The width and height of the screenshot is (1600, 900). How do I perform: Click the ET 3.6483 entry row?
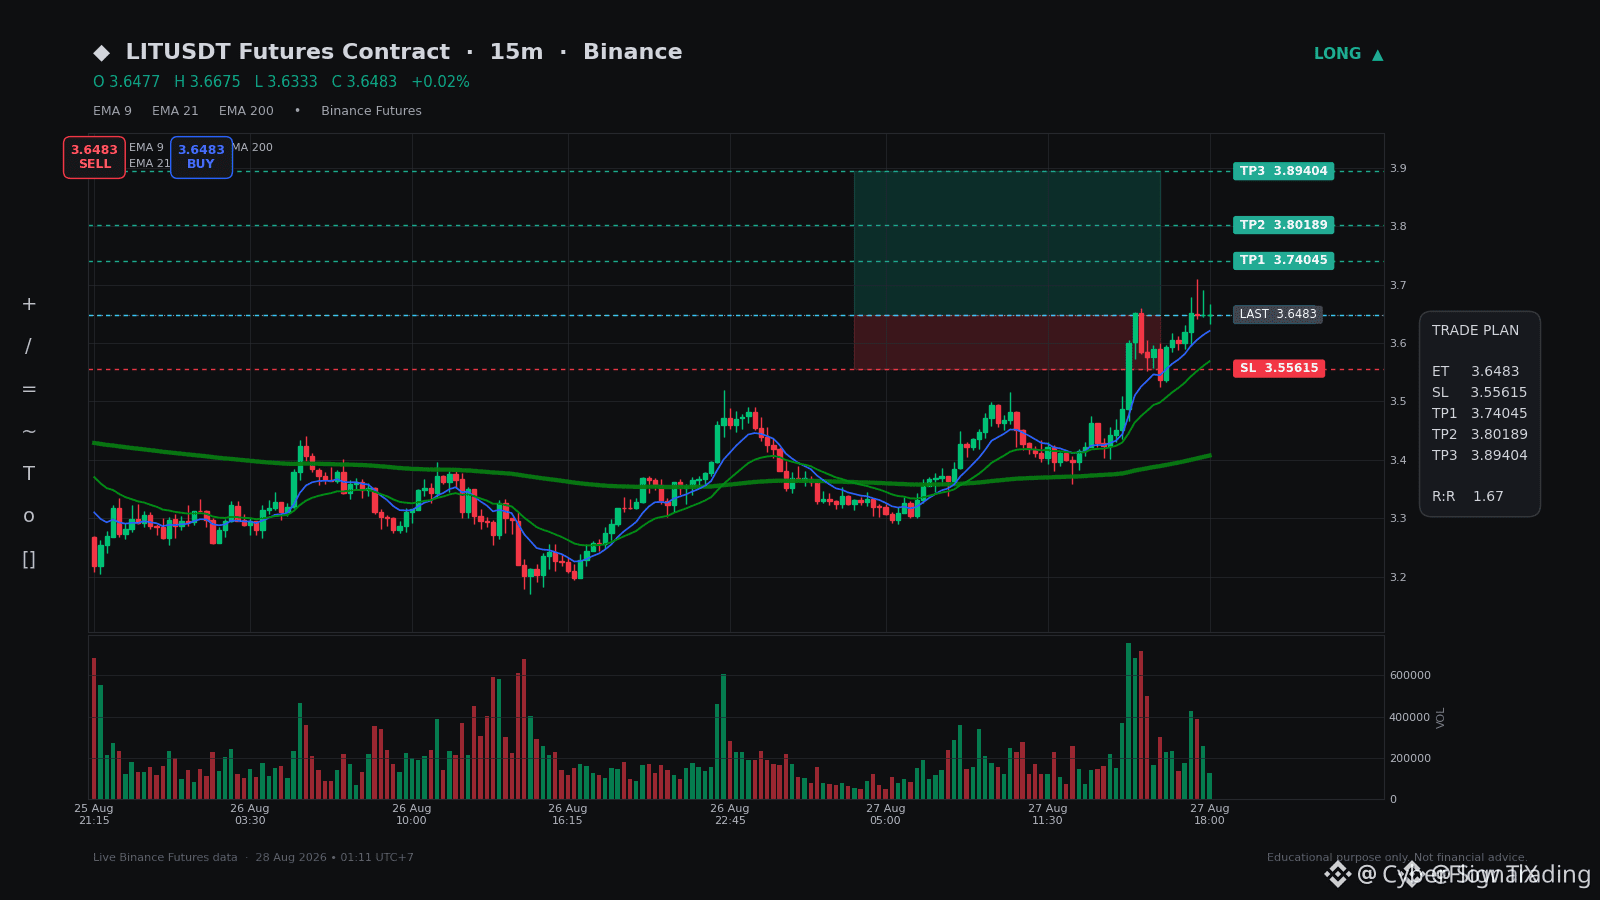point(1476,372)
